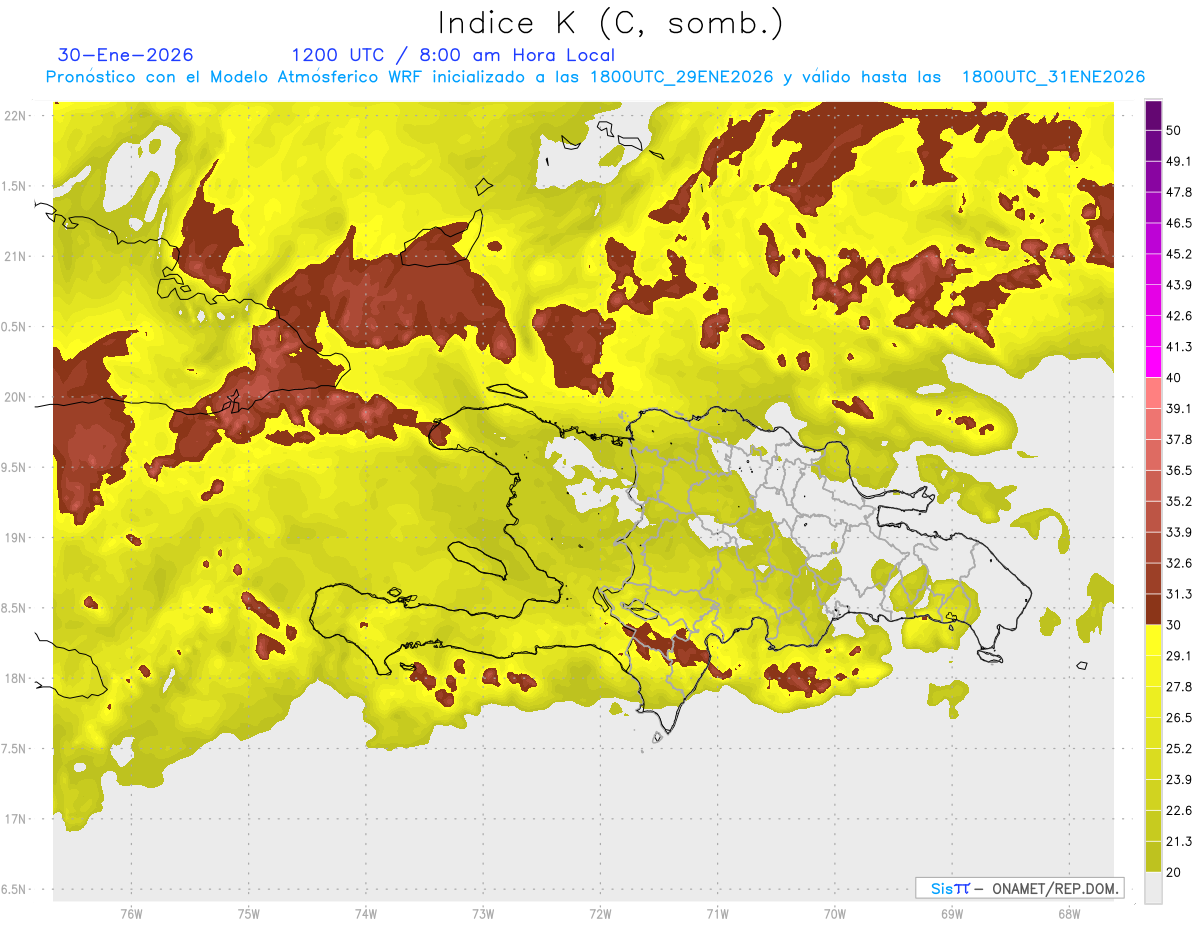Click the colorbar value "32.6"

(x=1178, y=563)
